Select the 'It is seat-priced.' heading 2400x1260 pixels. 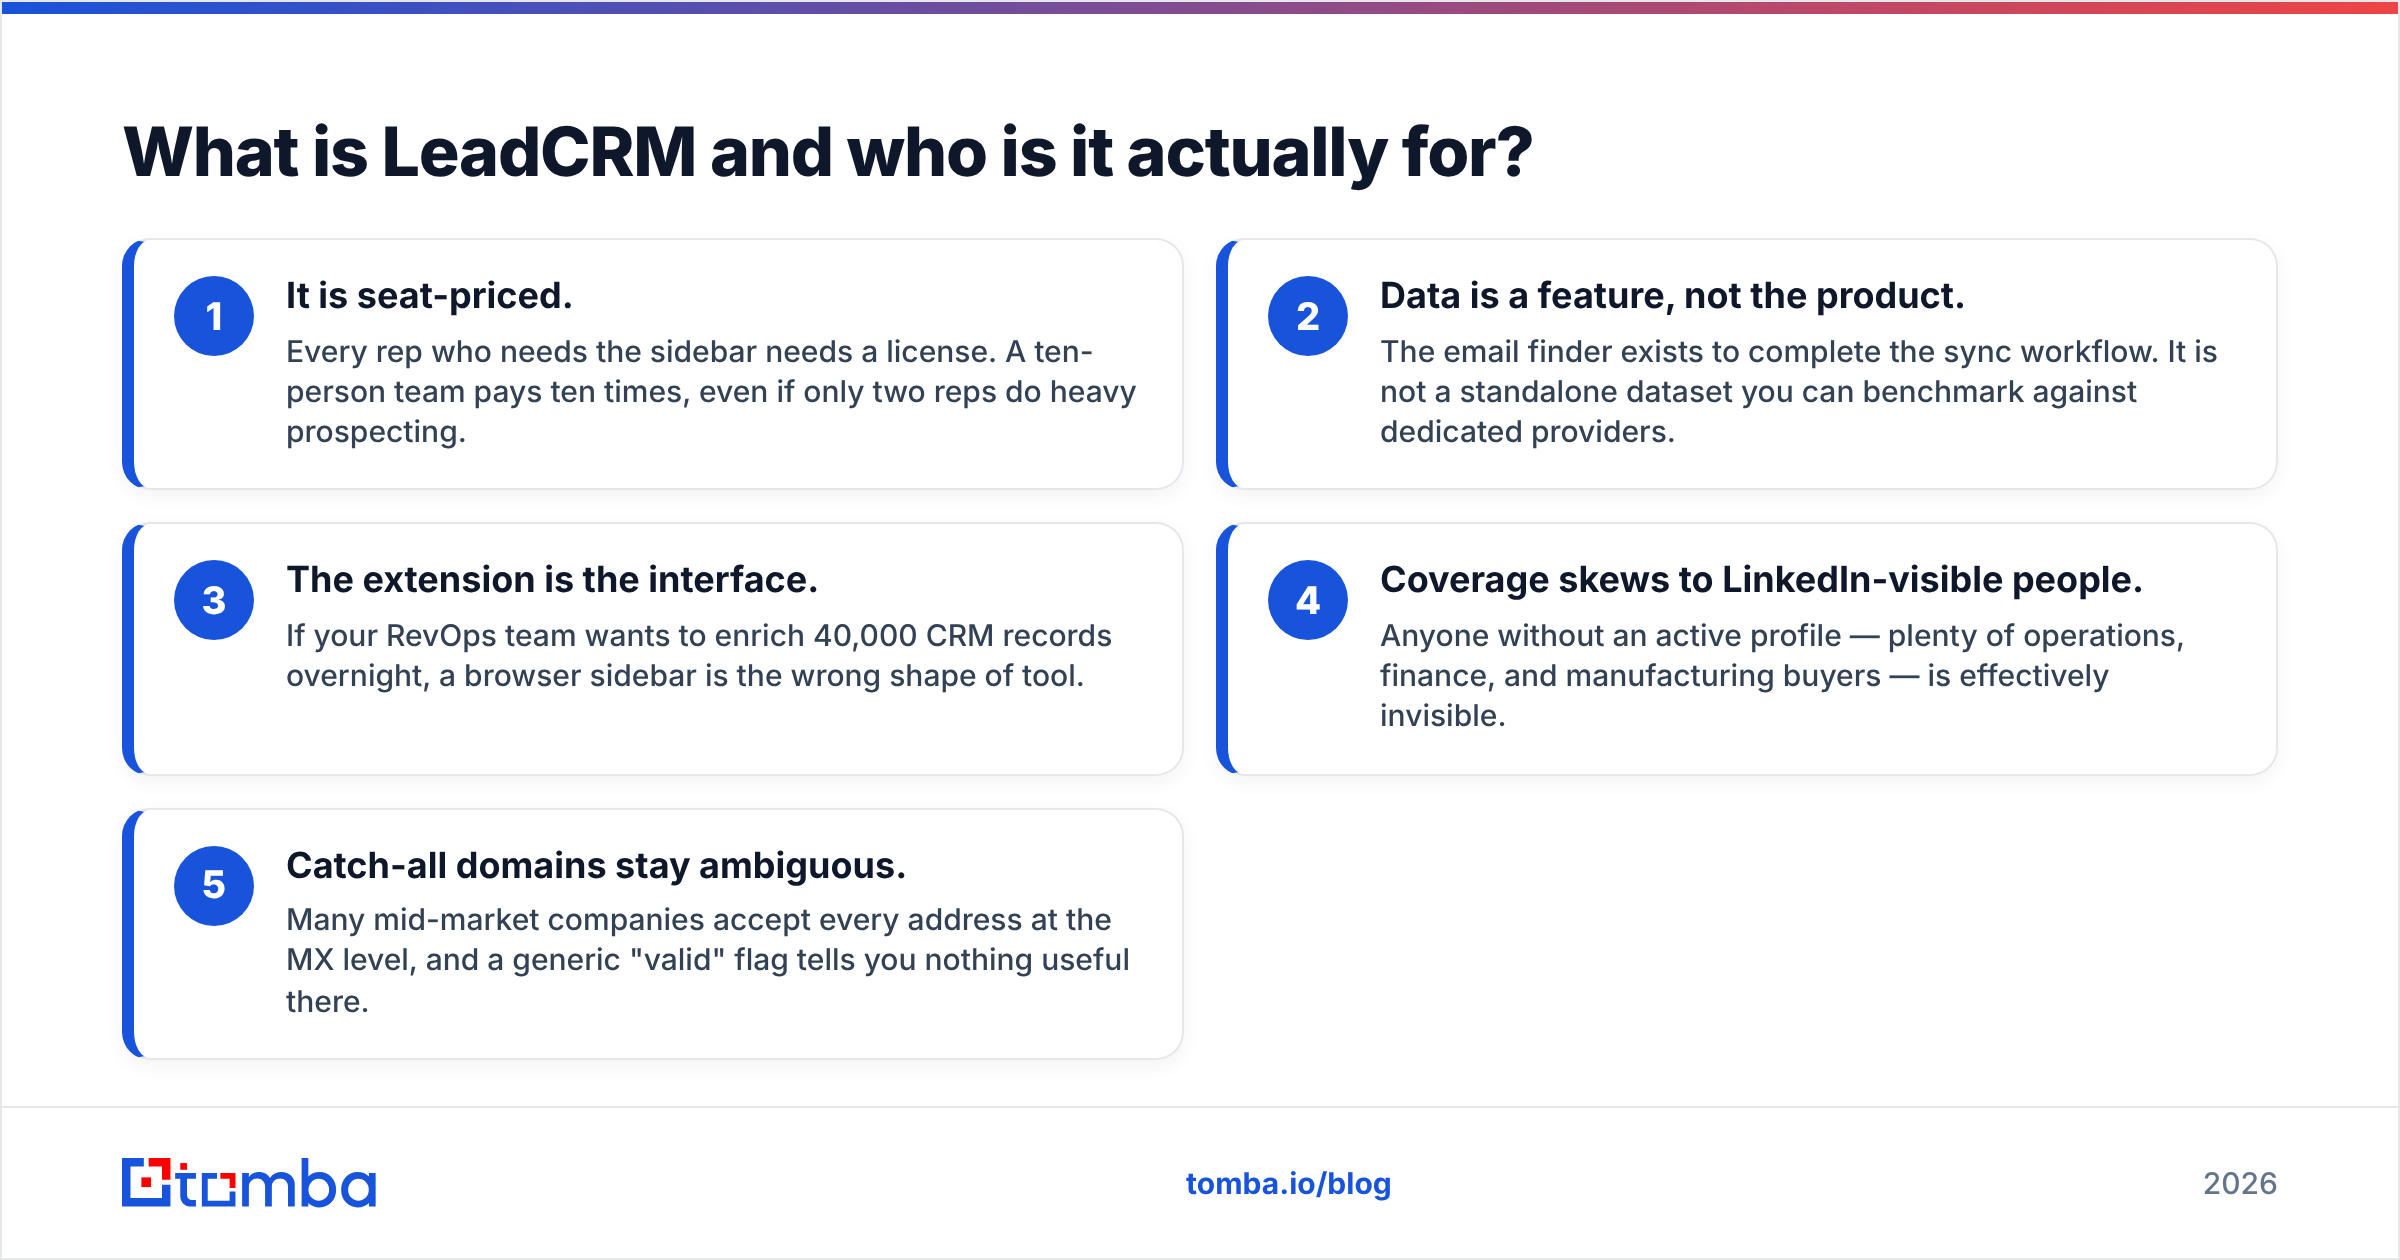pos(429,296)
